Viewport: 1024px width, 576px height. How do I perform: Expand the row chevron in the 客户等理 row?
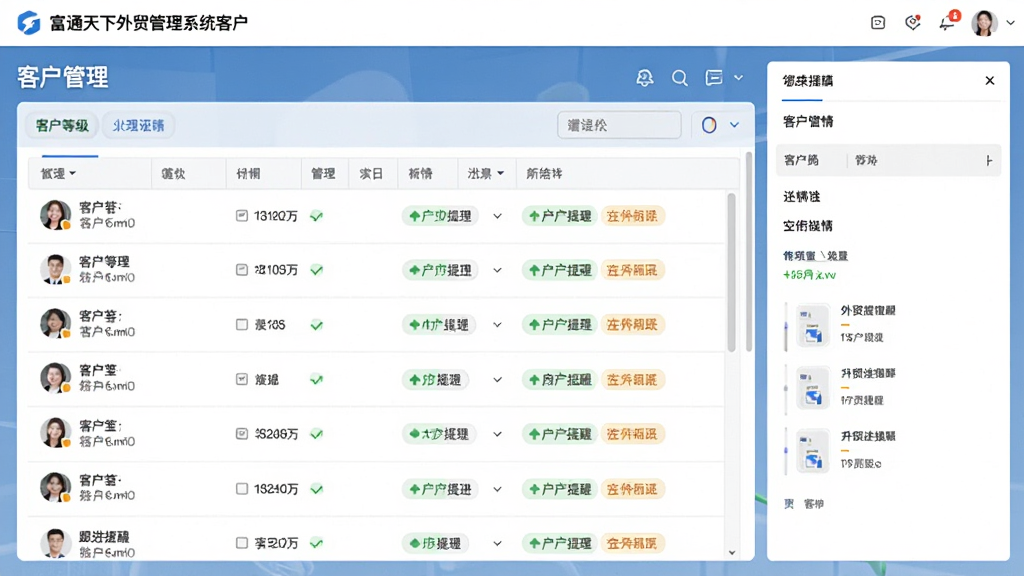(x=498, y=270)
